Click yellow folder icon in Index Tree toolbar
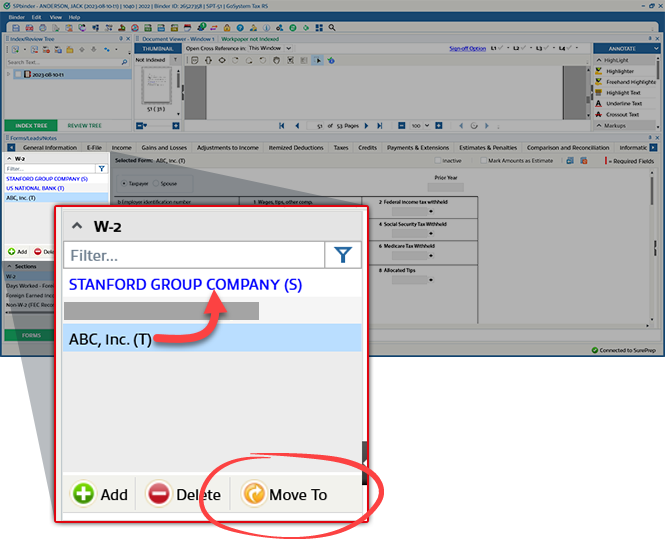The image size is (665, 545). click(70, 50)
